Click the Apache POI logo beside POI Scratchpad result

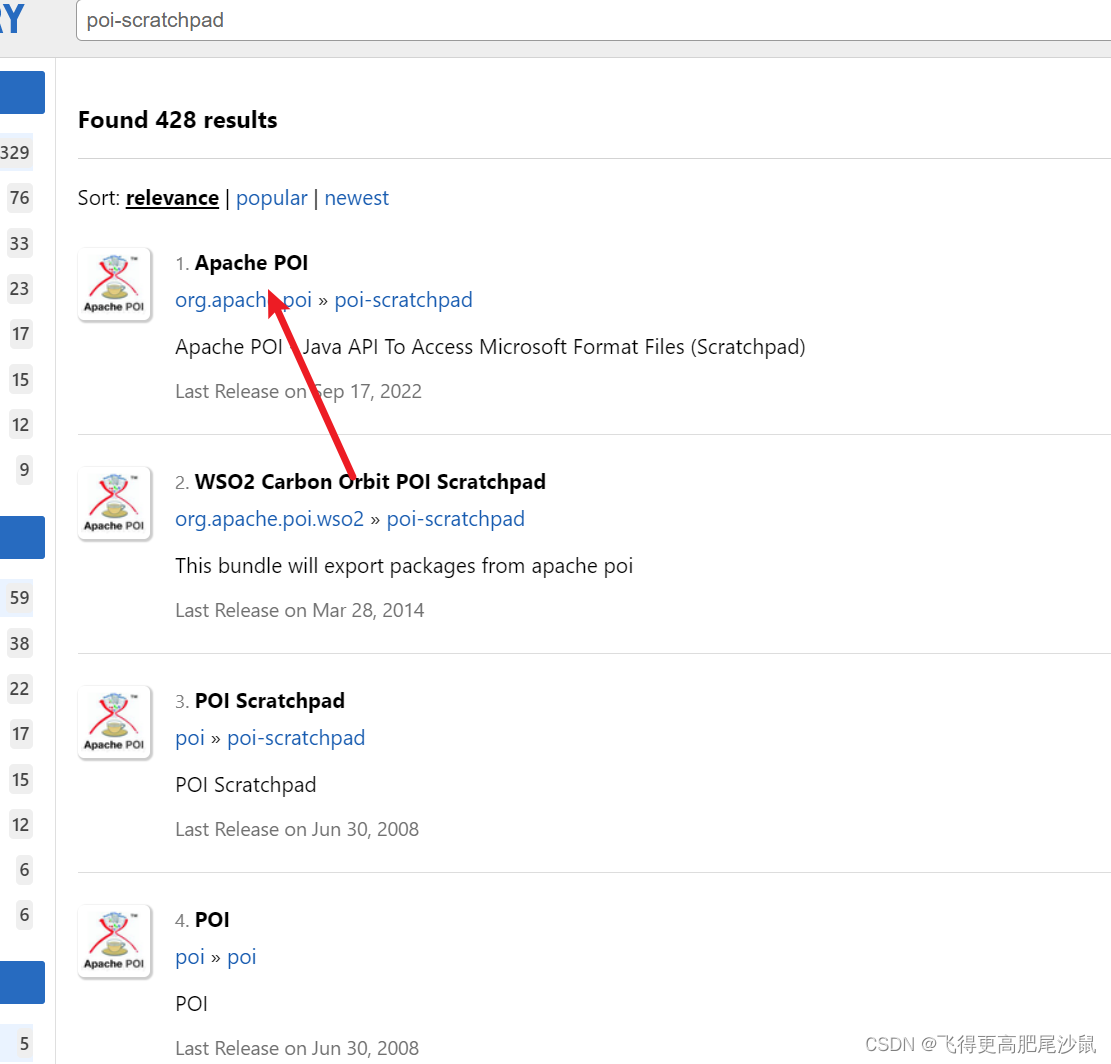(x=114, y=722)
